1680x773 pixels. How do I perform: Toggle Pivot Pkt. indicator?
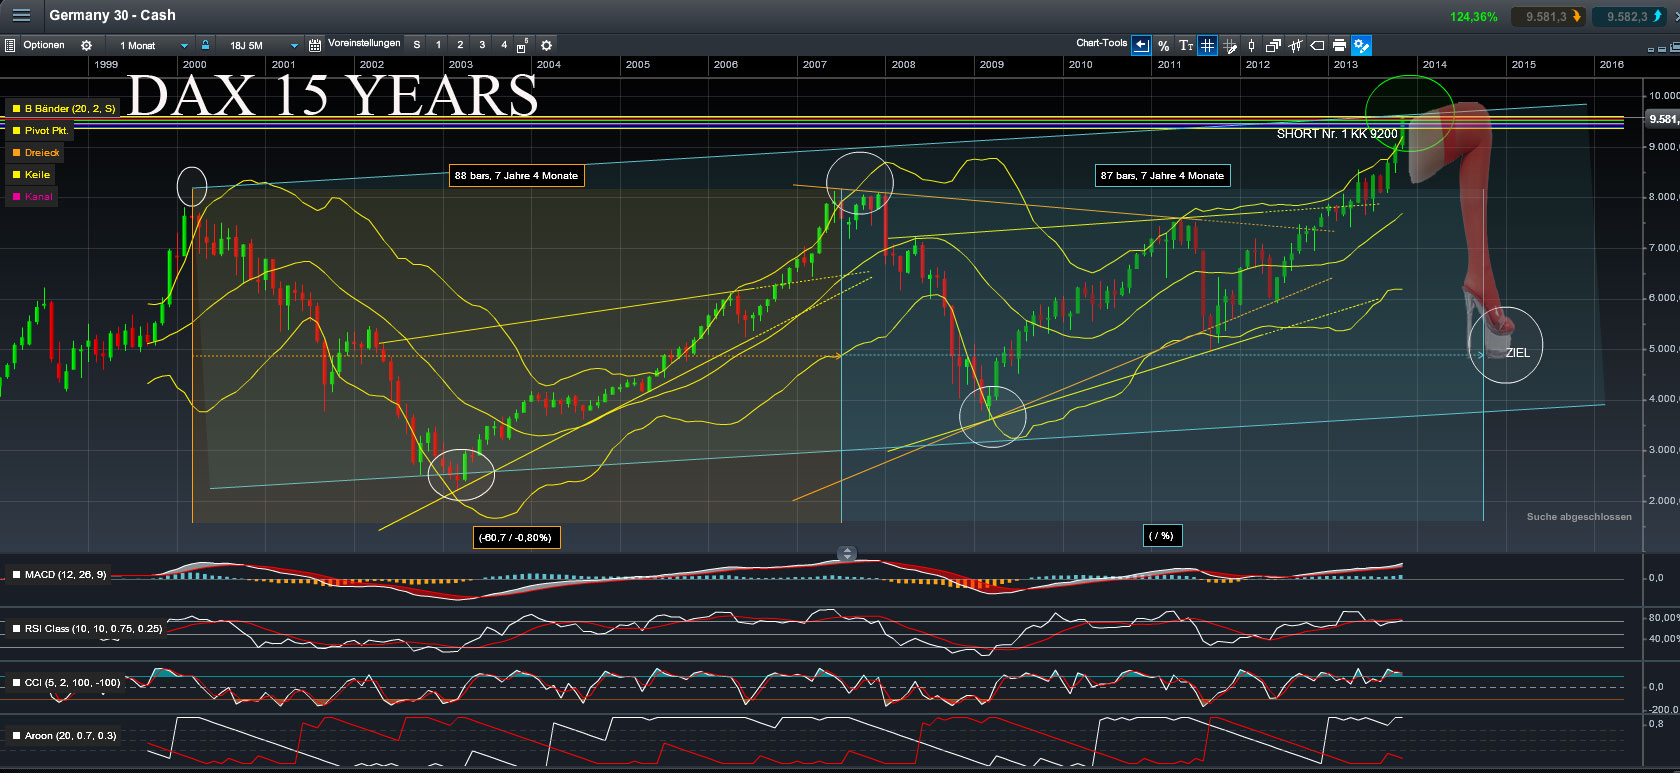(x=40, y=130)
